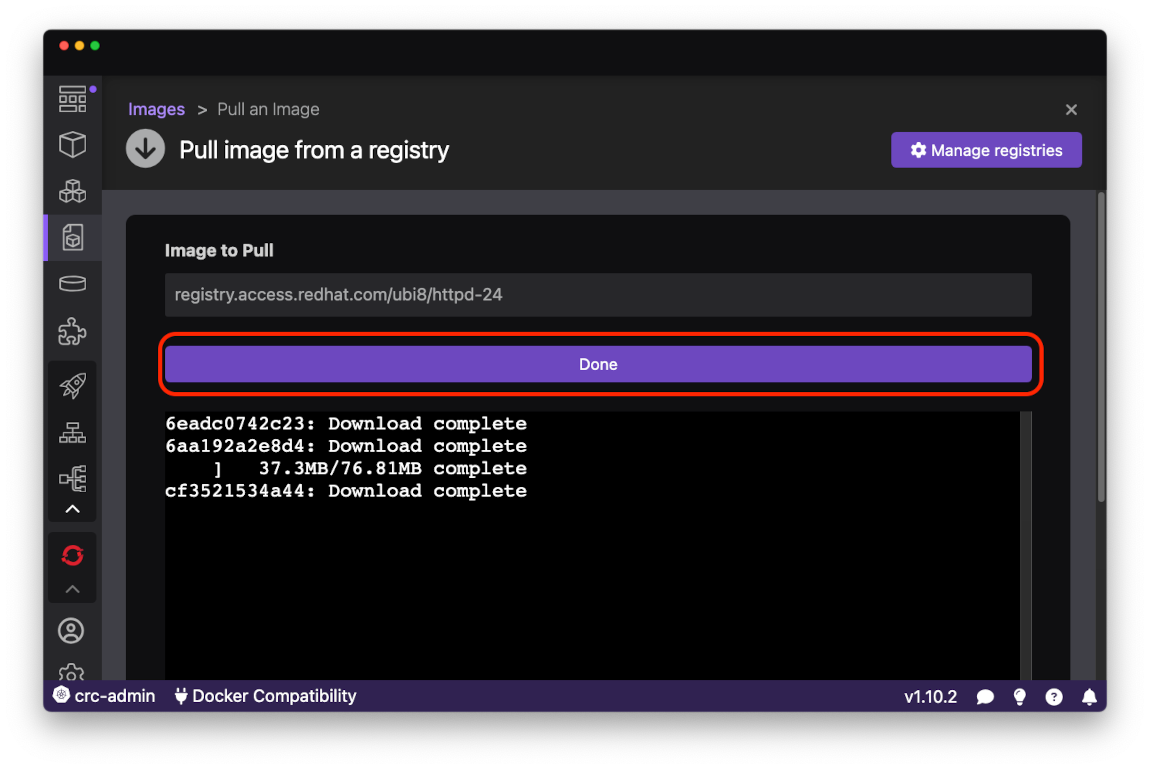Click the org-chart hierarchy icon below the rocket
This screenshot has width=1150, height=769.
click(x=73, y=433)
